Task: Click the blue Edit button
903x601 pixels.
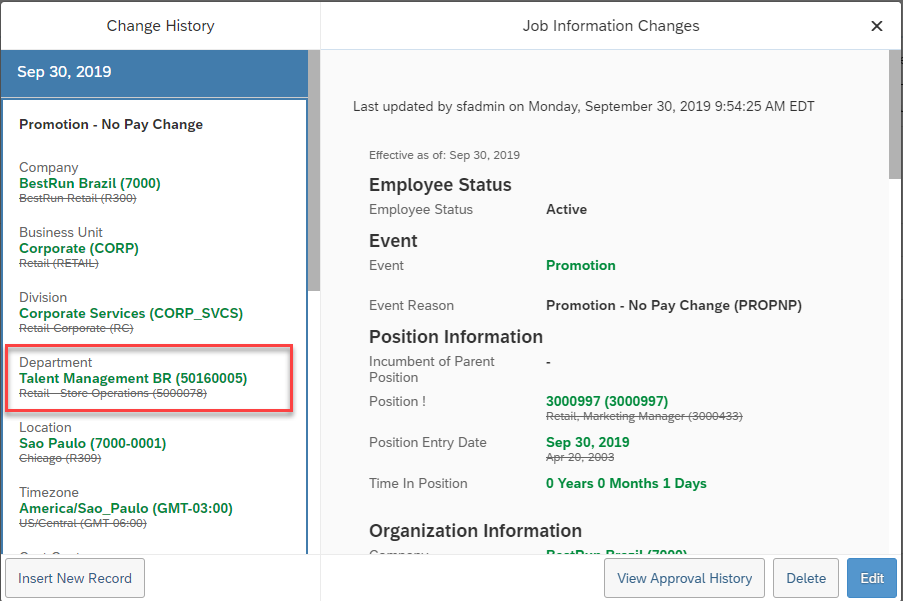Action: coord(872,578)
